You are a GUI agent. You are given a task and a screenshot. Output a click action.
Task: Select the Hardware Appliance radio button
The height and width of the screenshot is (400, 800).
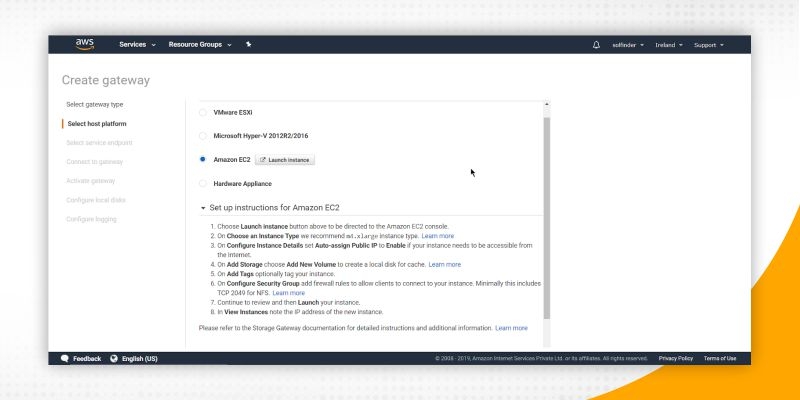[x=203, y=184]
